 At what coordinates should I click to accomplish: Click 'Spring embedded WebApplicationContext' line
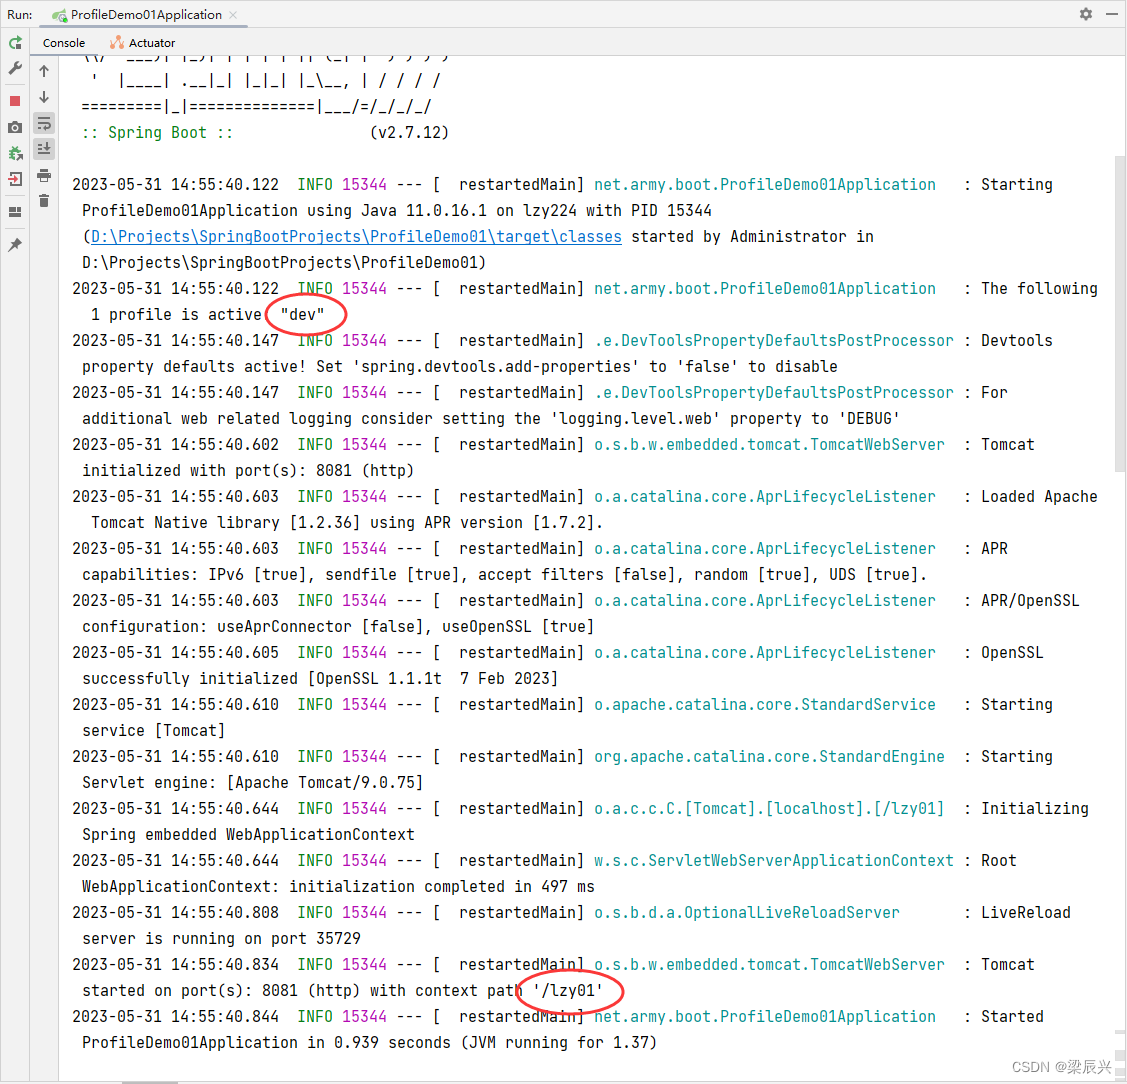coord(248,835)
